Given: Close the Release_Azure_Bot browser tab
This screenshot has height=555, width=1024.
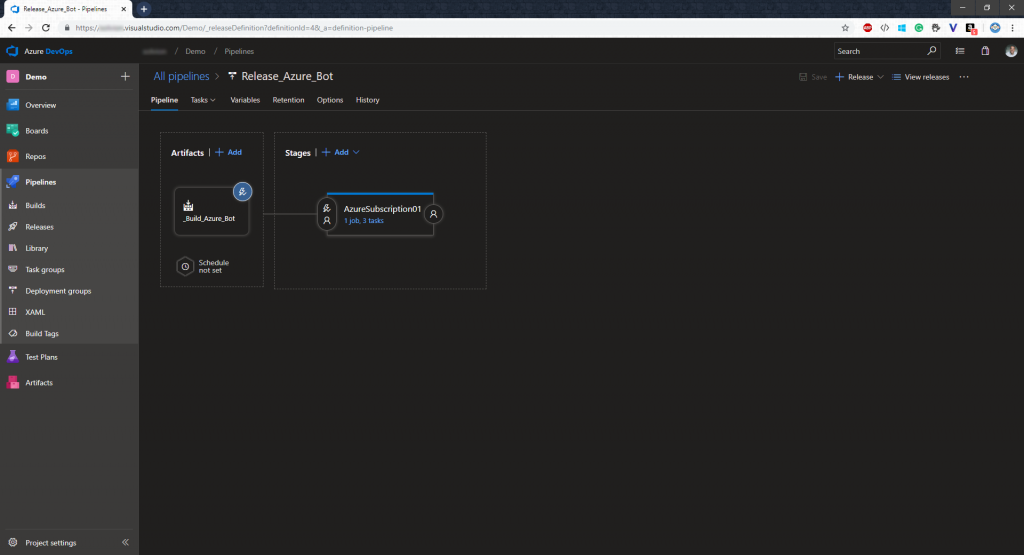Looking at the screenshot, I should 123,9.
